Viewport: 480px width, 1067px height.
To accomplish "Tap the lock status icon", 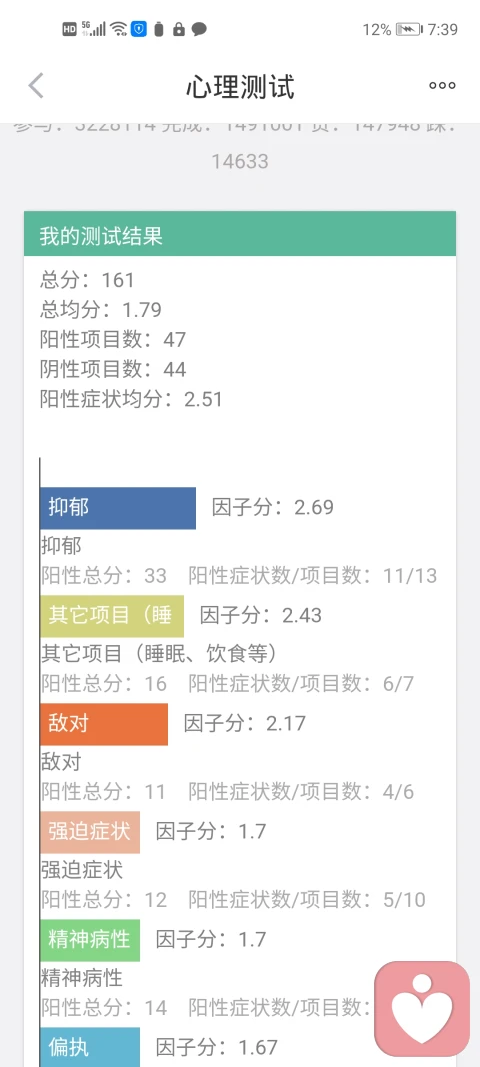I will point(179,29).
